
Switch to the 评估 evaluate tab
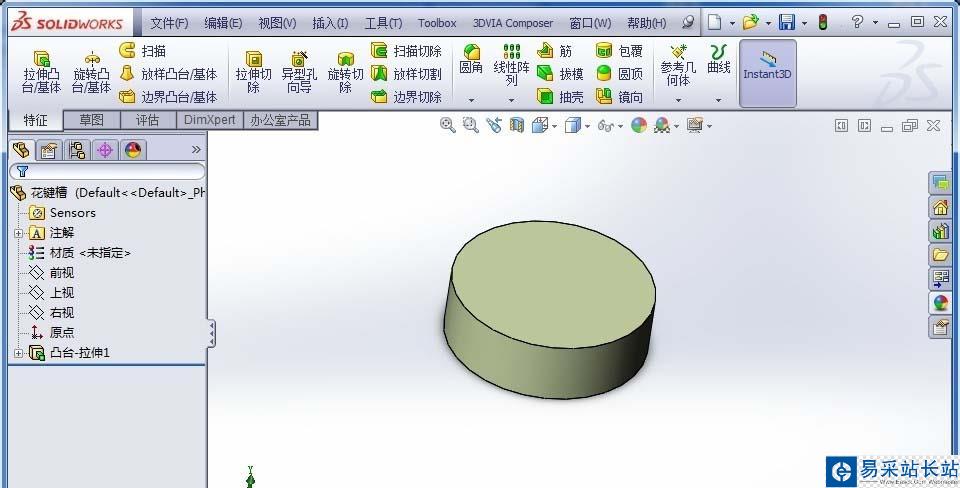click(x=148, y=120)
